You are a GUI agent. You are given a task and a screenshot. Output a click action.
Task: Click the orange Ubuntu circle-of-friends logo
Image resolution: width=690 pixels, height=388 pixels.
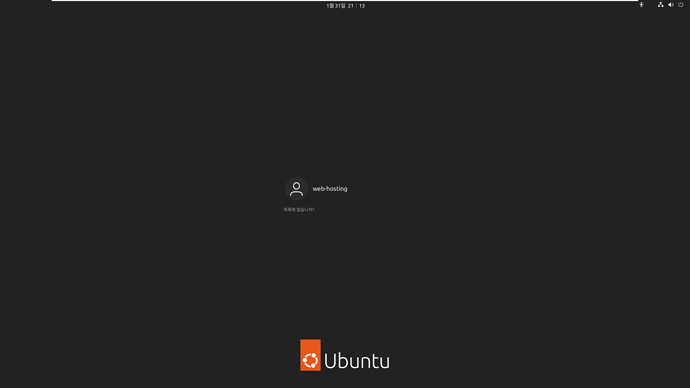pos(310,355)
